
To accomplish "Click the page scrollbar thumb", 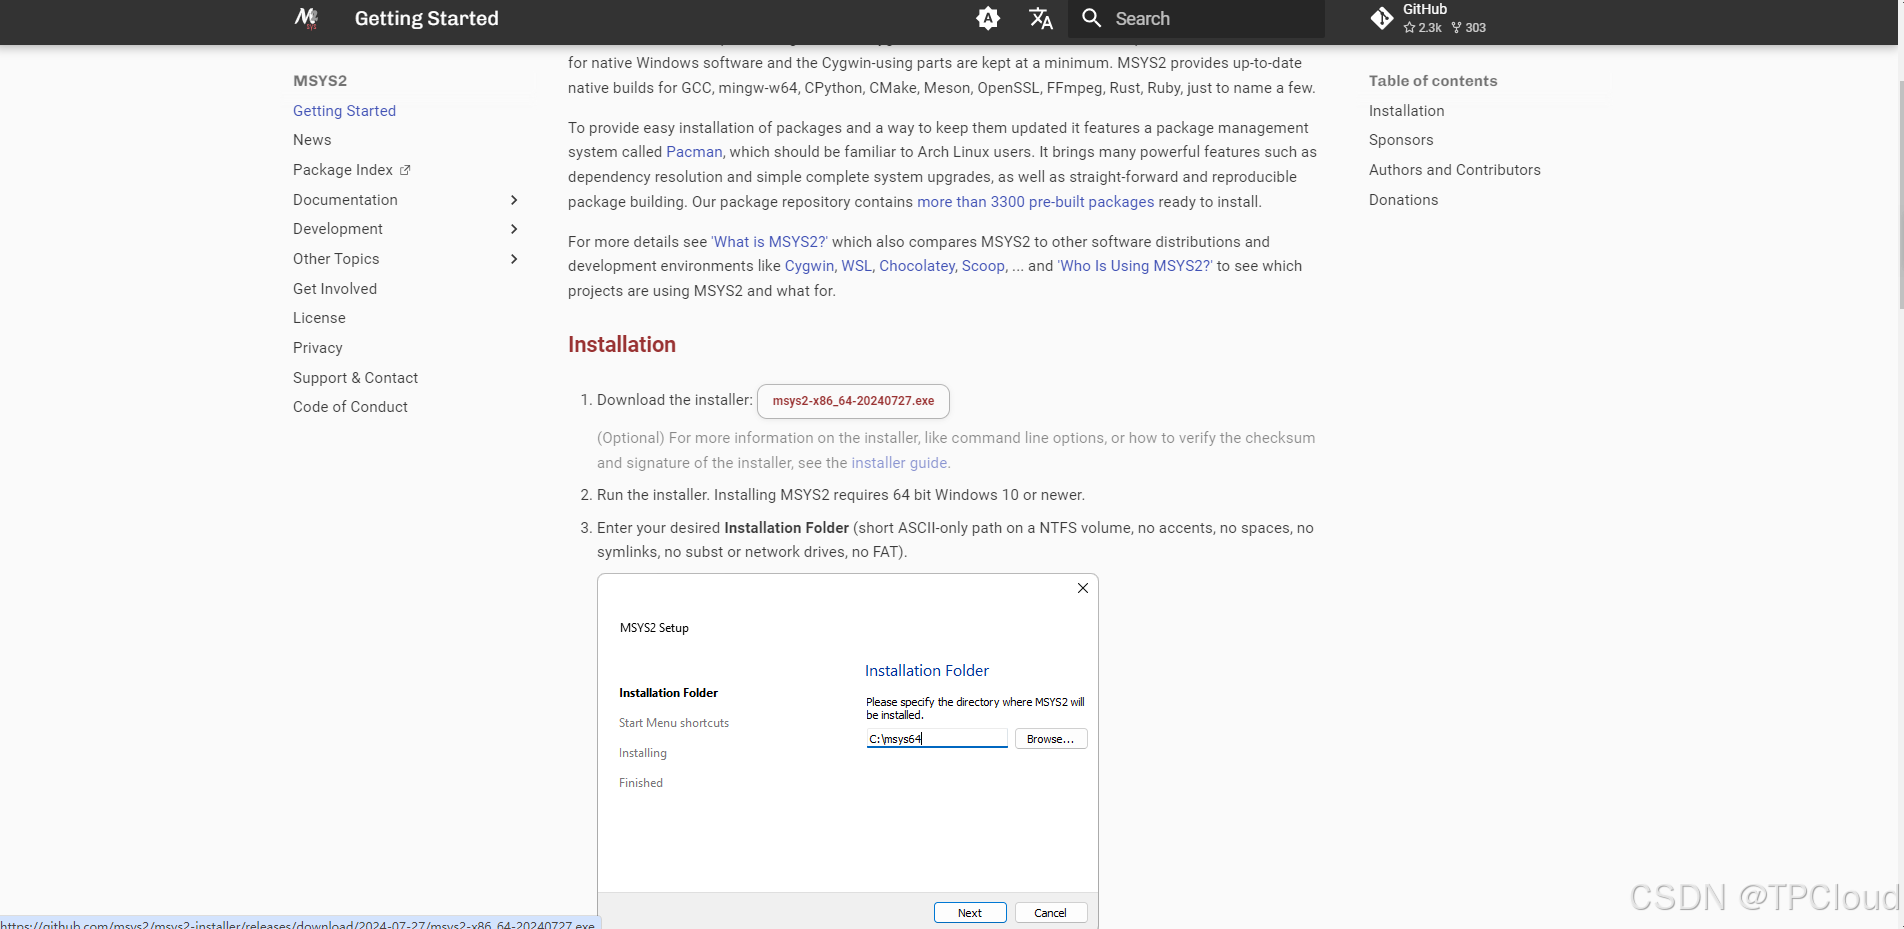I will (1900, 195).
